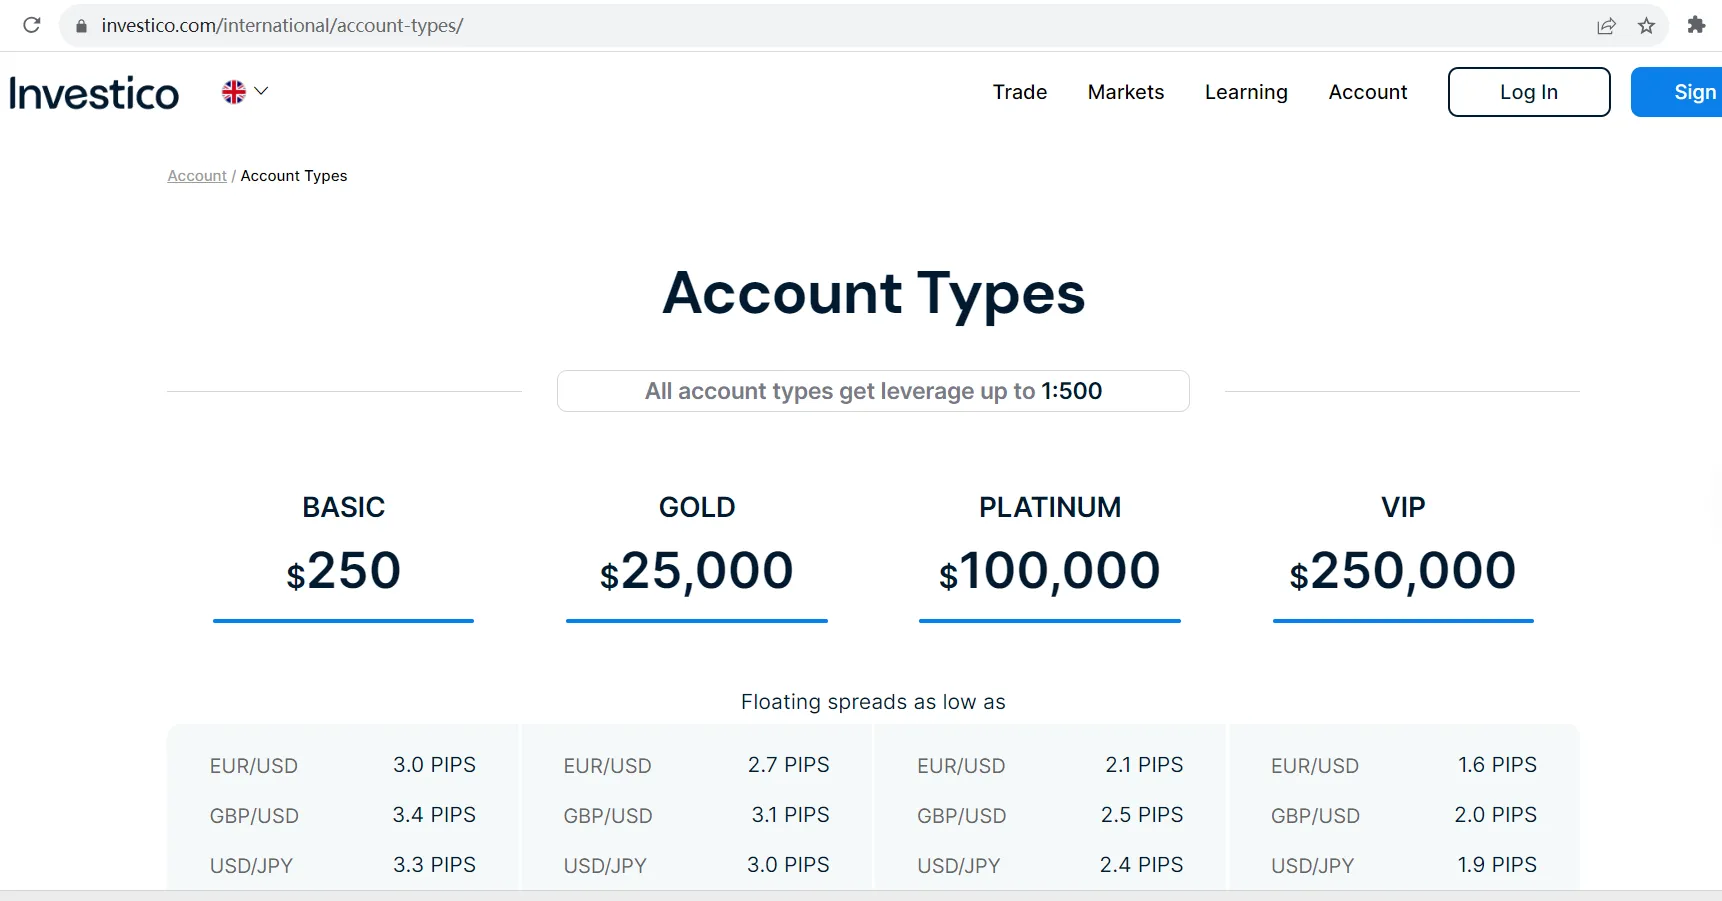1722x901 pixels.
Task: Click the padlock site info icon
Action: coord(82,26)
